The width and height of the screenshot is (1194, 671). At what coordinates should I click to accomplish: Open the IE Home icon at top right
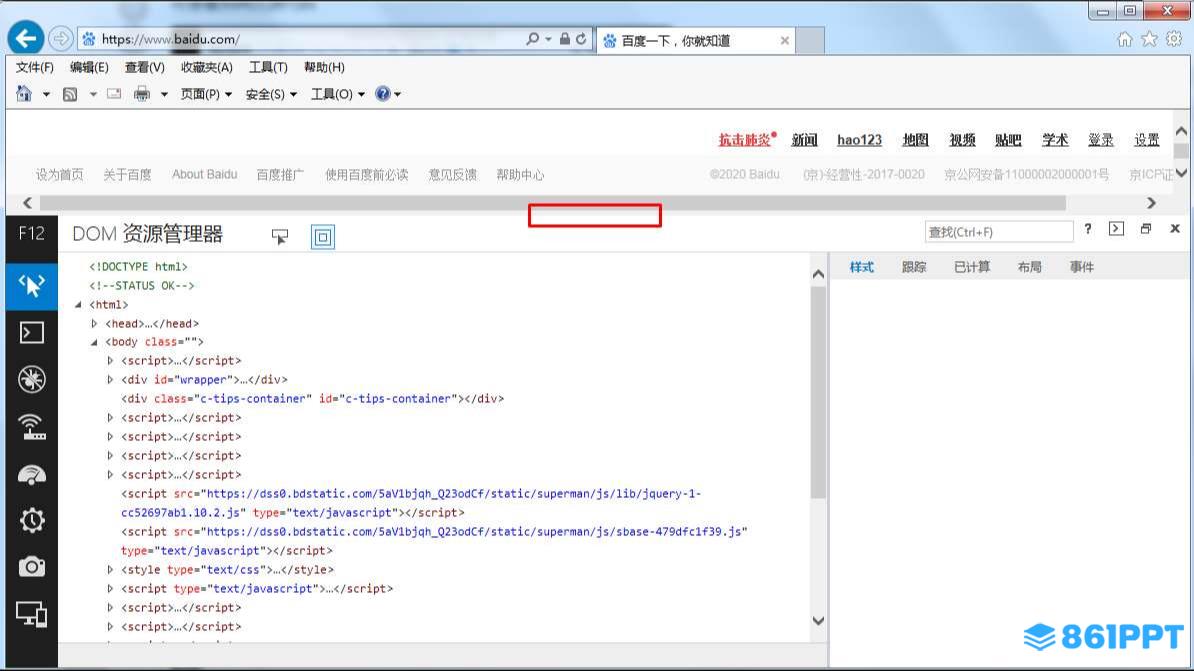(1125, 40)
